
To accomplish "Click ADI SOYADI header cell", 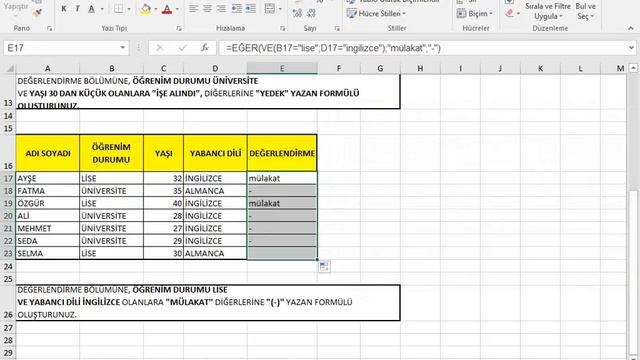I will [47, 153].
